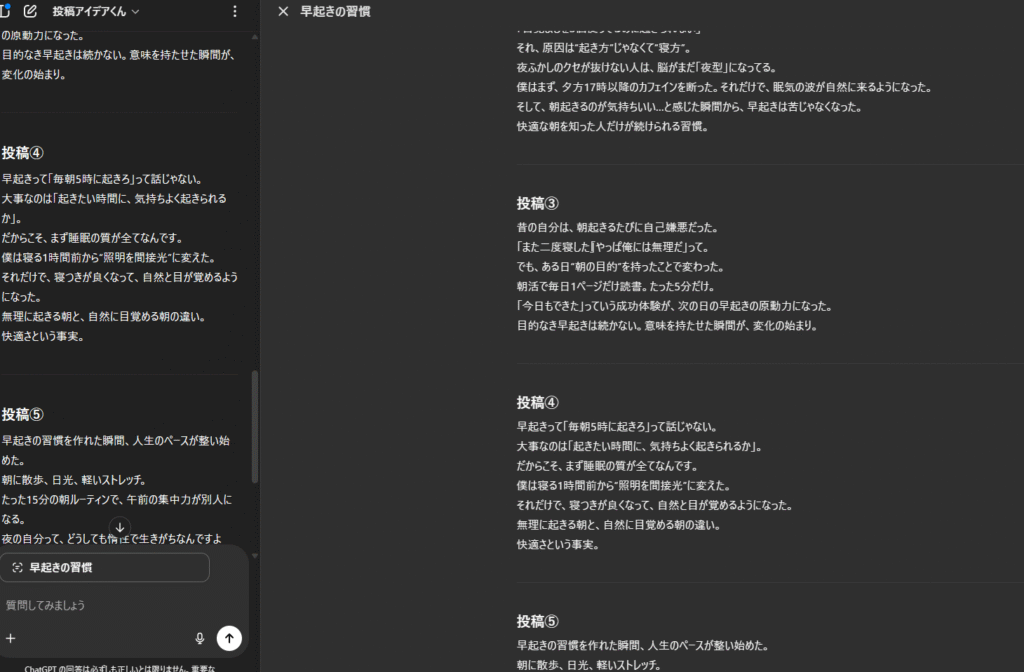
Task: Click the scroll-up arrow of chat scrollbar
Action: click(x=255, y=37)
